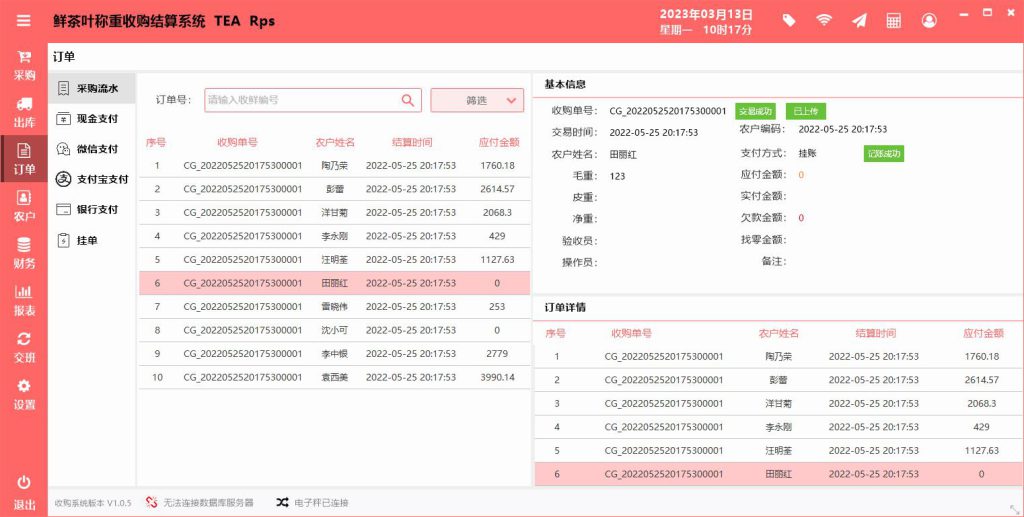The width and height of the screenshot is (1024, 517).
Task: Select order row 8 沈小可 in left list
Action: pyautogui.click(x=334, y=330)
